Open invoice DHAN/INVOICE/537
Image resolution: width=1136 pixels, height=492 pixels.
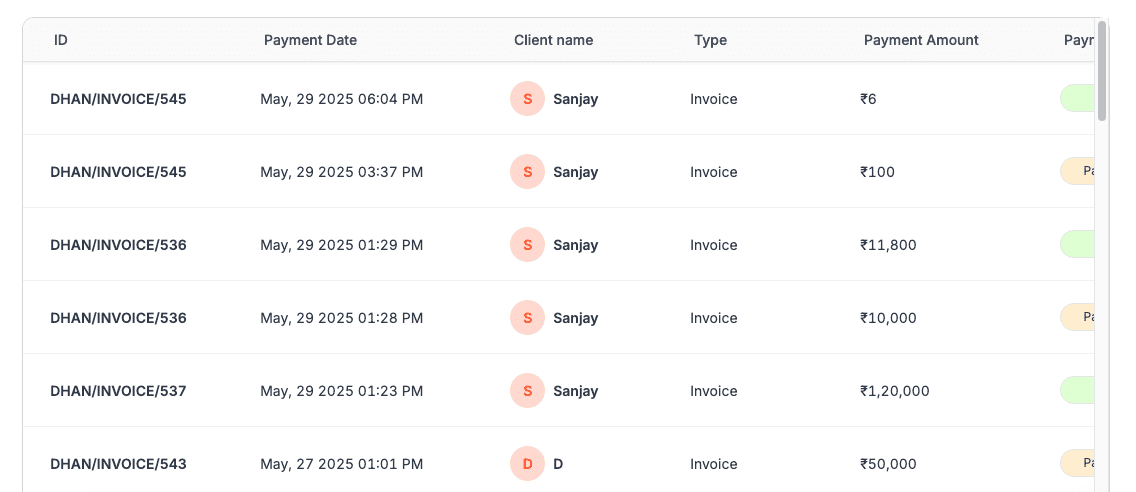coord(118,391)
